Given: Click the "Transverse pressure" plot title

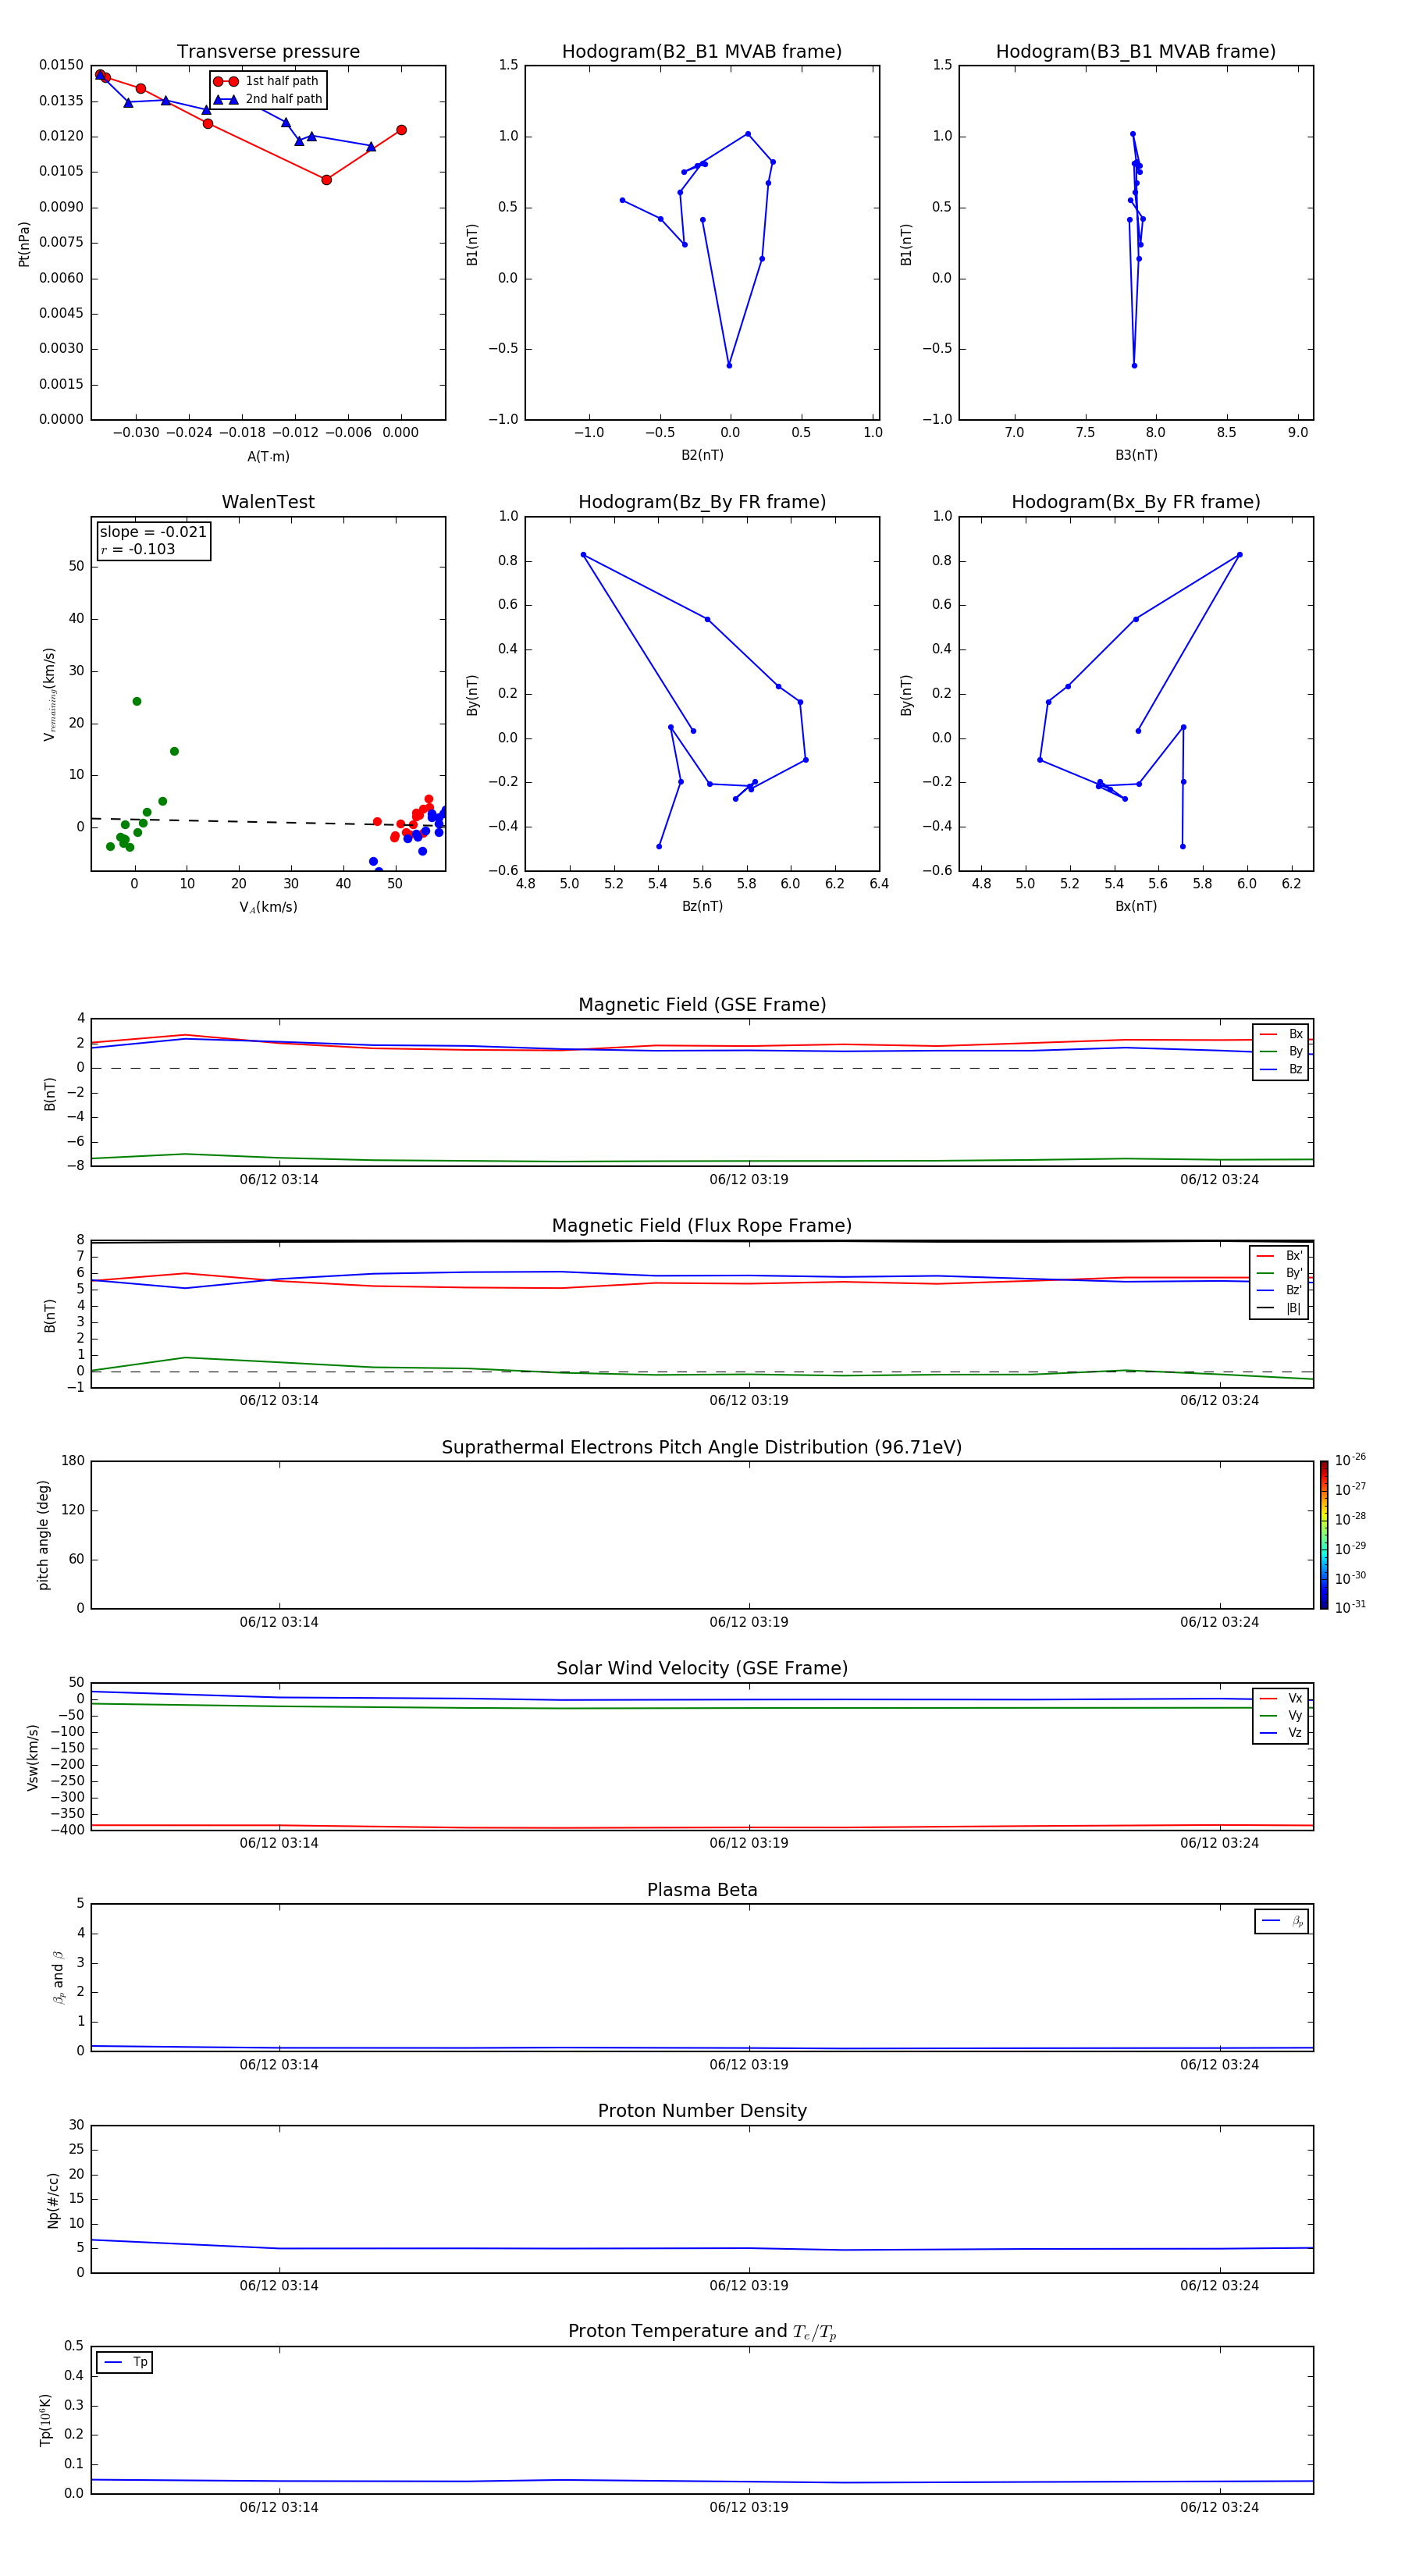Looking at the screenshot, I should [x=268, y=52].
